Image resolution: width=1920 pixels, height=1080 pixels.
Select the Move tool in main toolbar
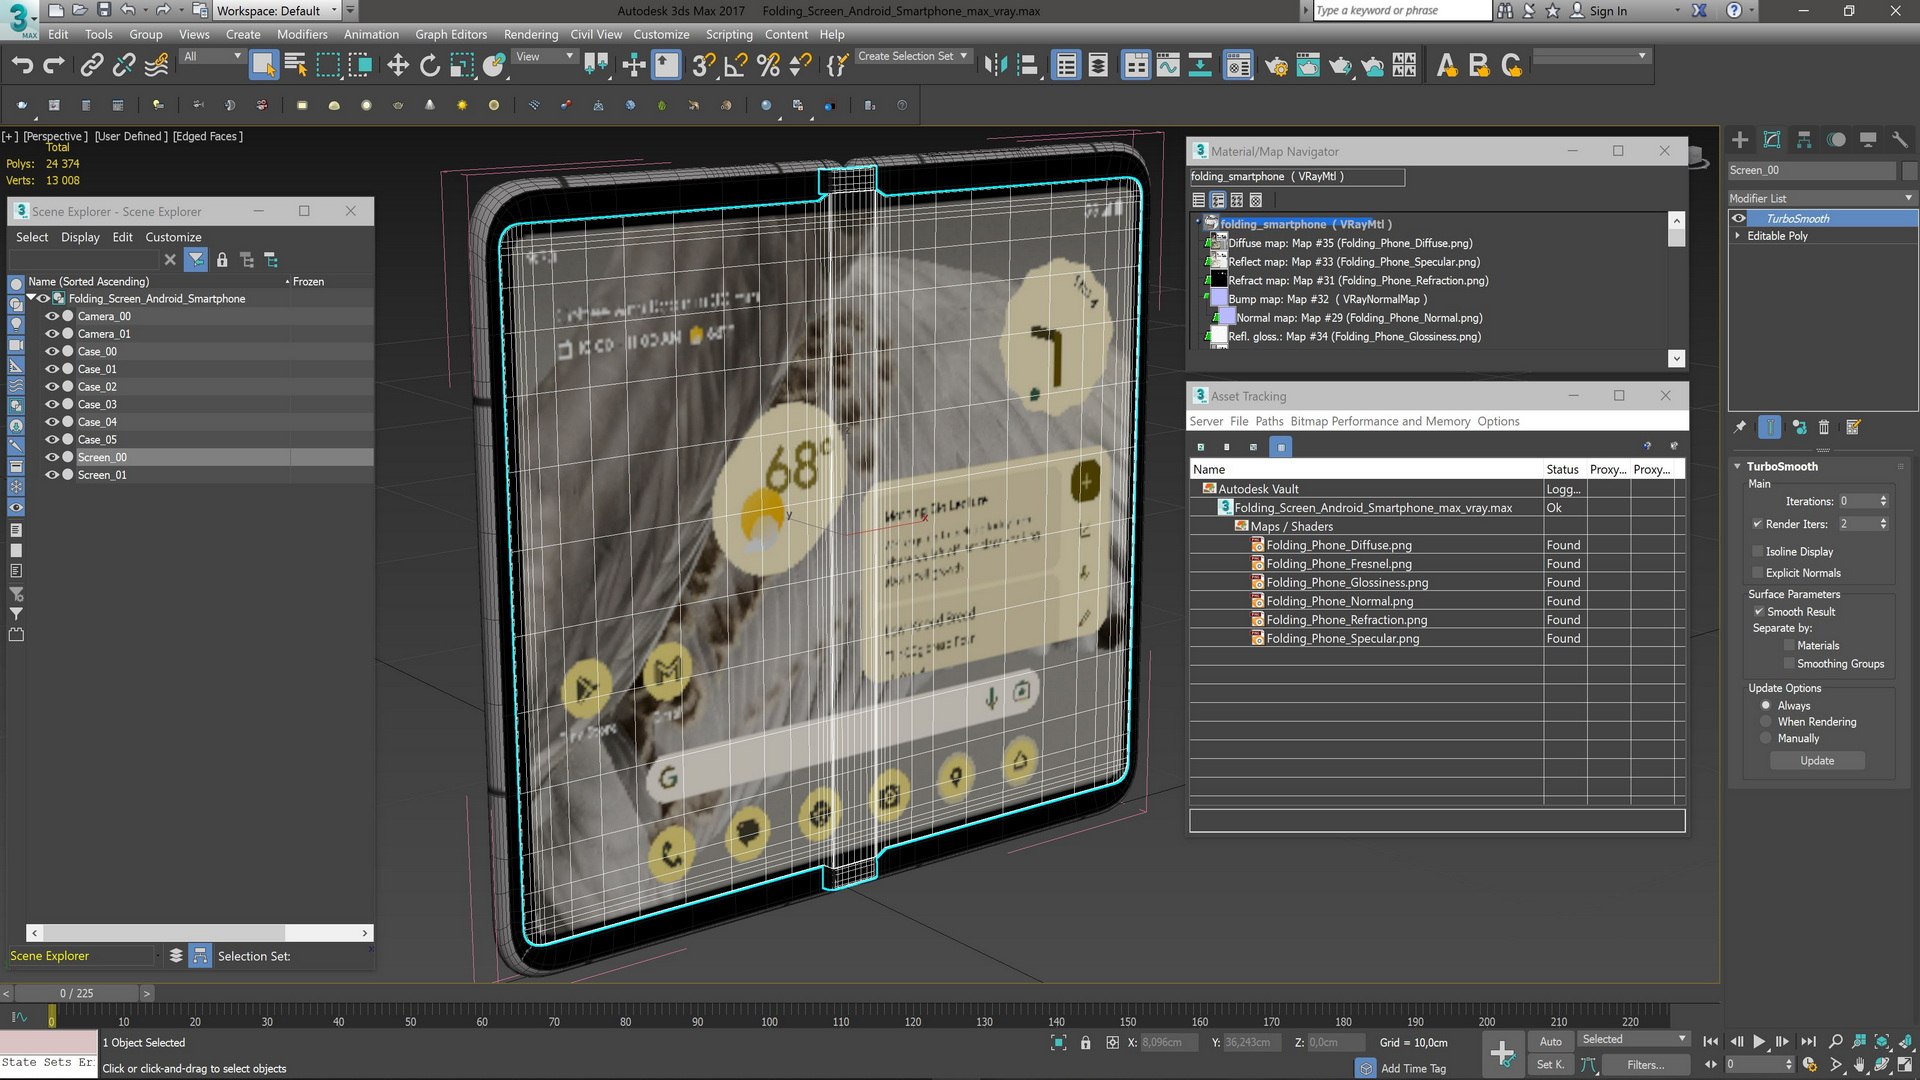click(398, 66)
